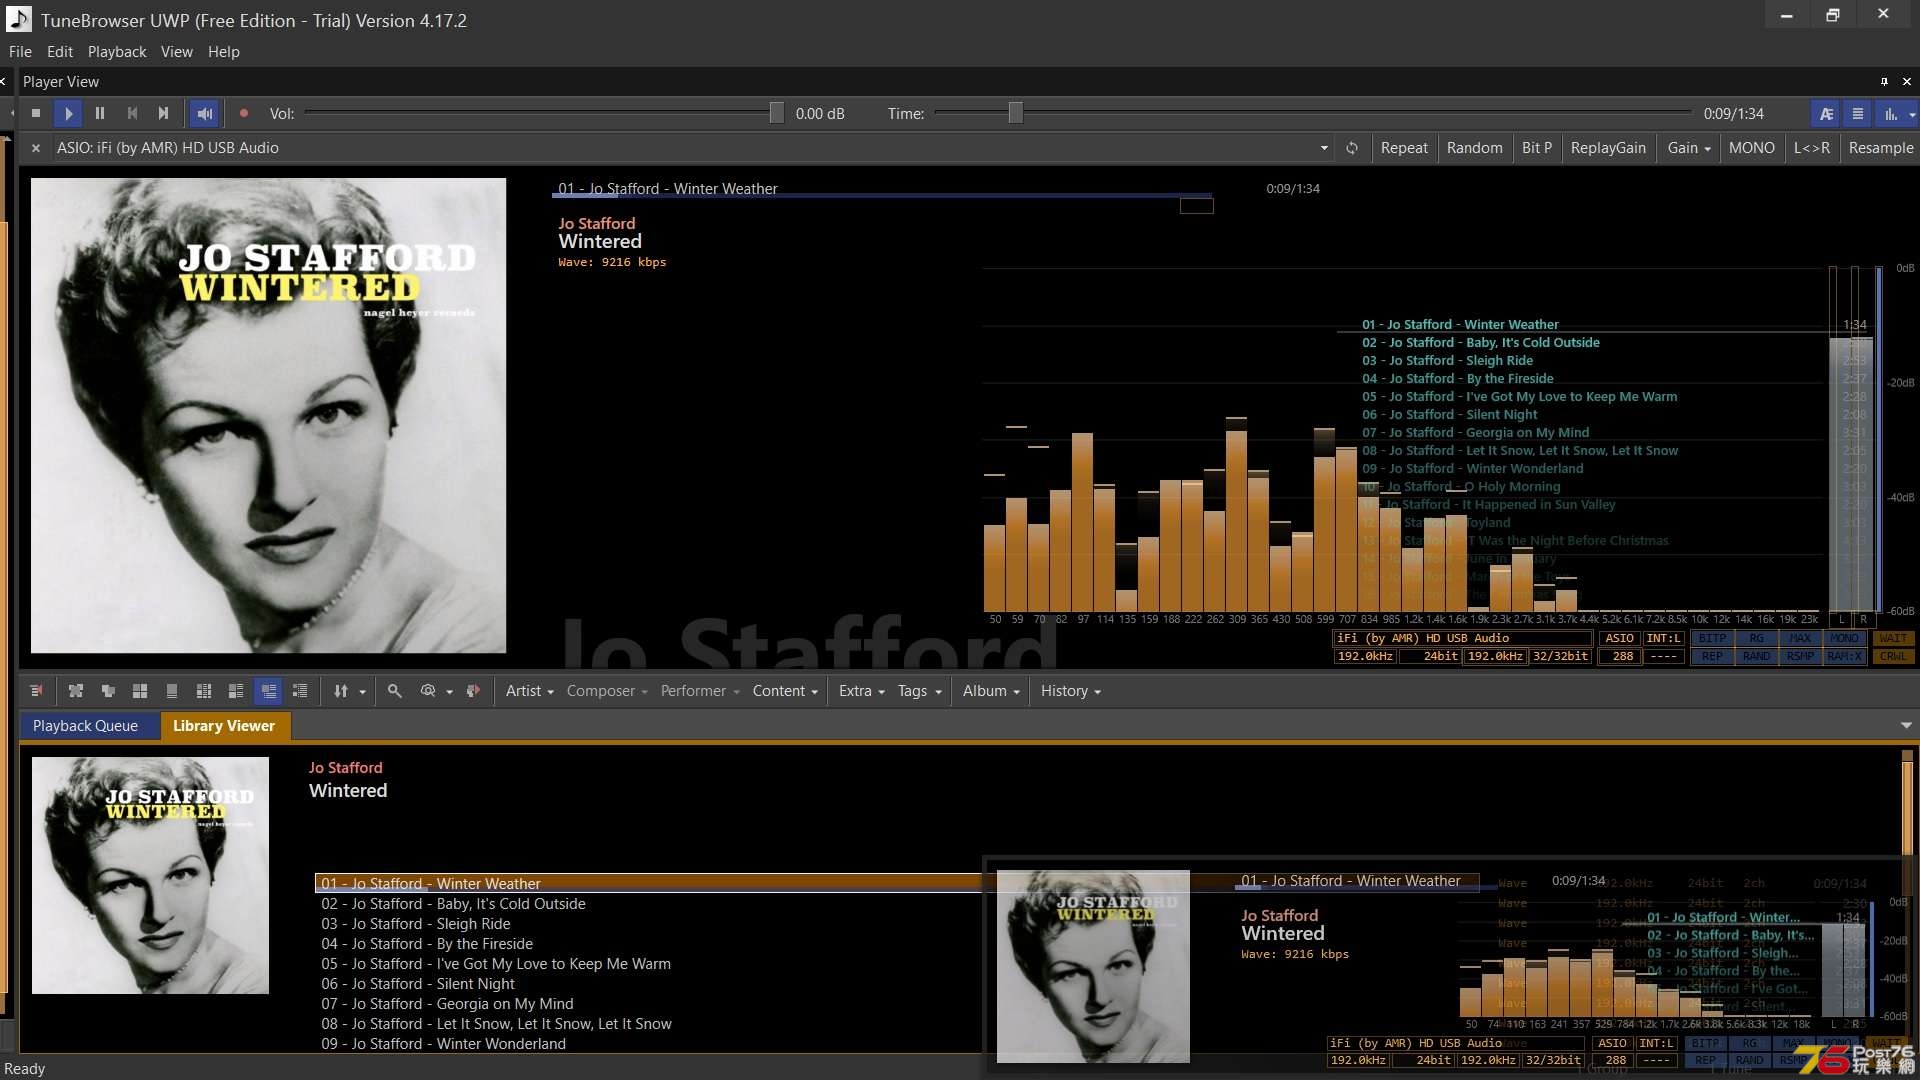Screen dimensions: 1920x1080
Task: Expand the tab overflow arrow at right
Action: click(x=1906, y=726)
